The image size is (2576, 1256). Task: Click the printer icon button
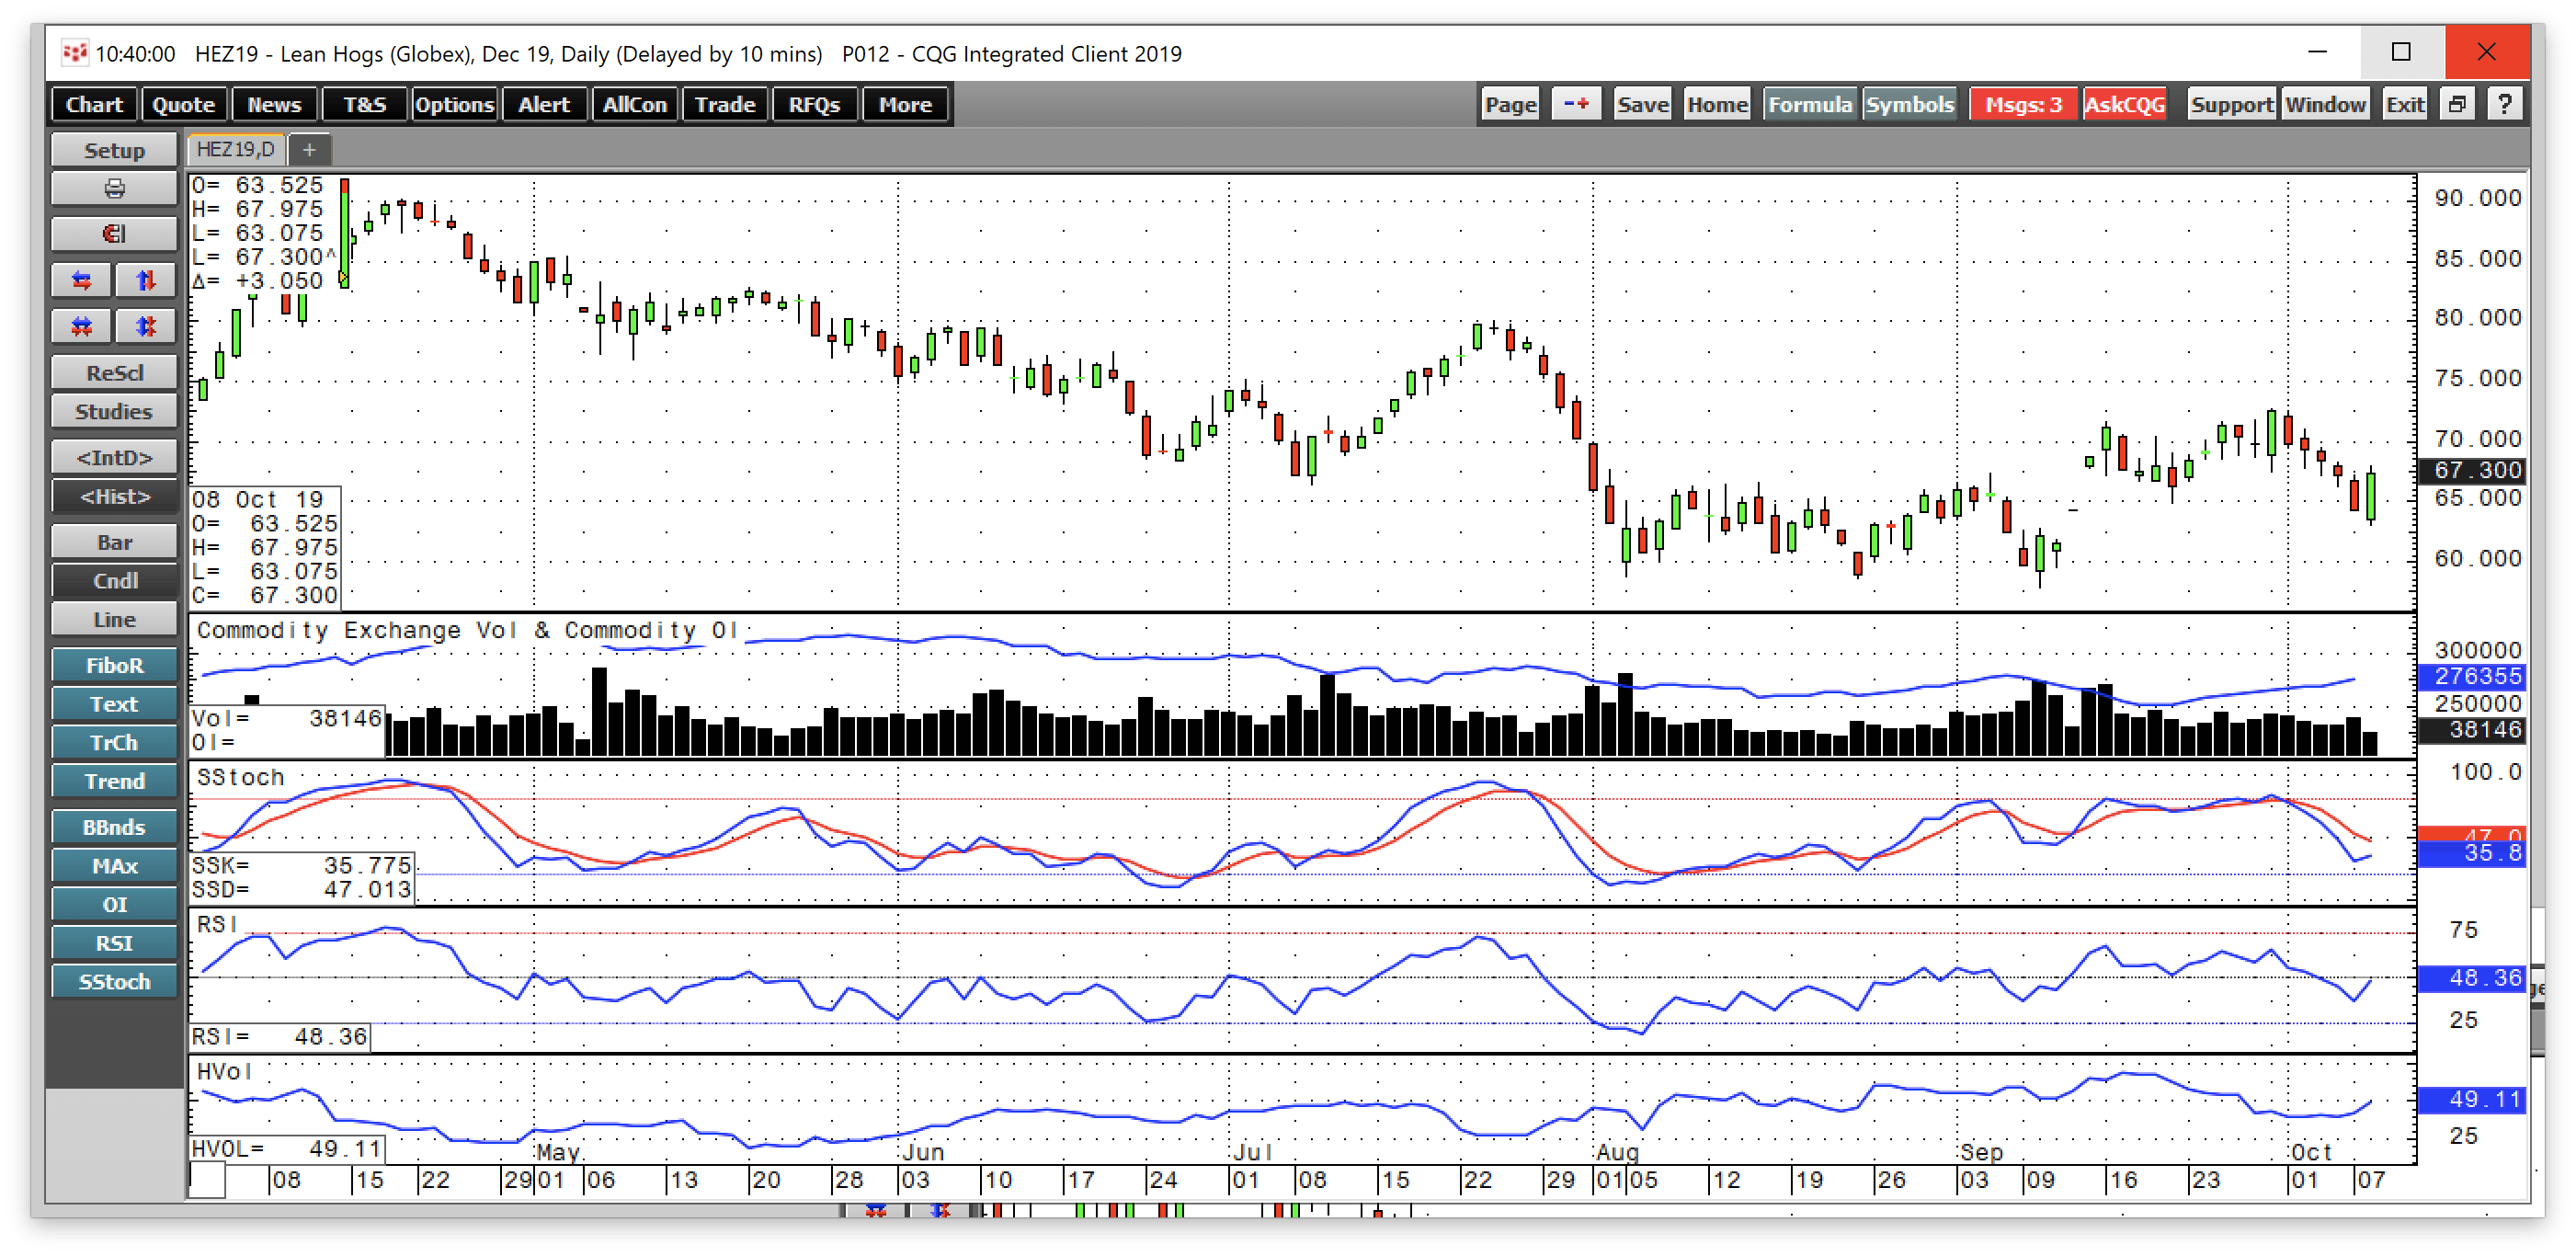[114, 188]
